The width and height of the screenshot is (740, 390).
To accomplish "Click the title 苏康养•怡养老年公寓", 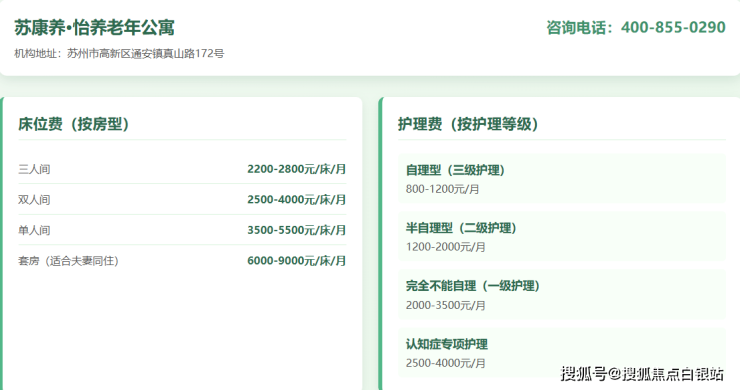I will tap(94, 27).
